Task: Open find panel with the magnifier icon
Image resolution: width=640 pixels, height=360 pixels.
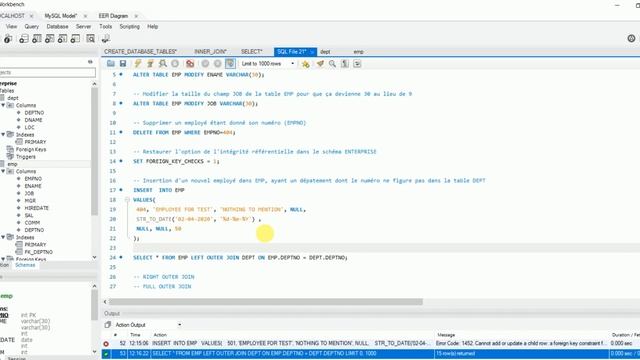Action: (332, 64)
